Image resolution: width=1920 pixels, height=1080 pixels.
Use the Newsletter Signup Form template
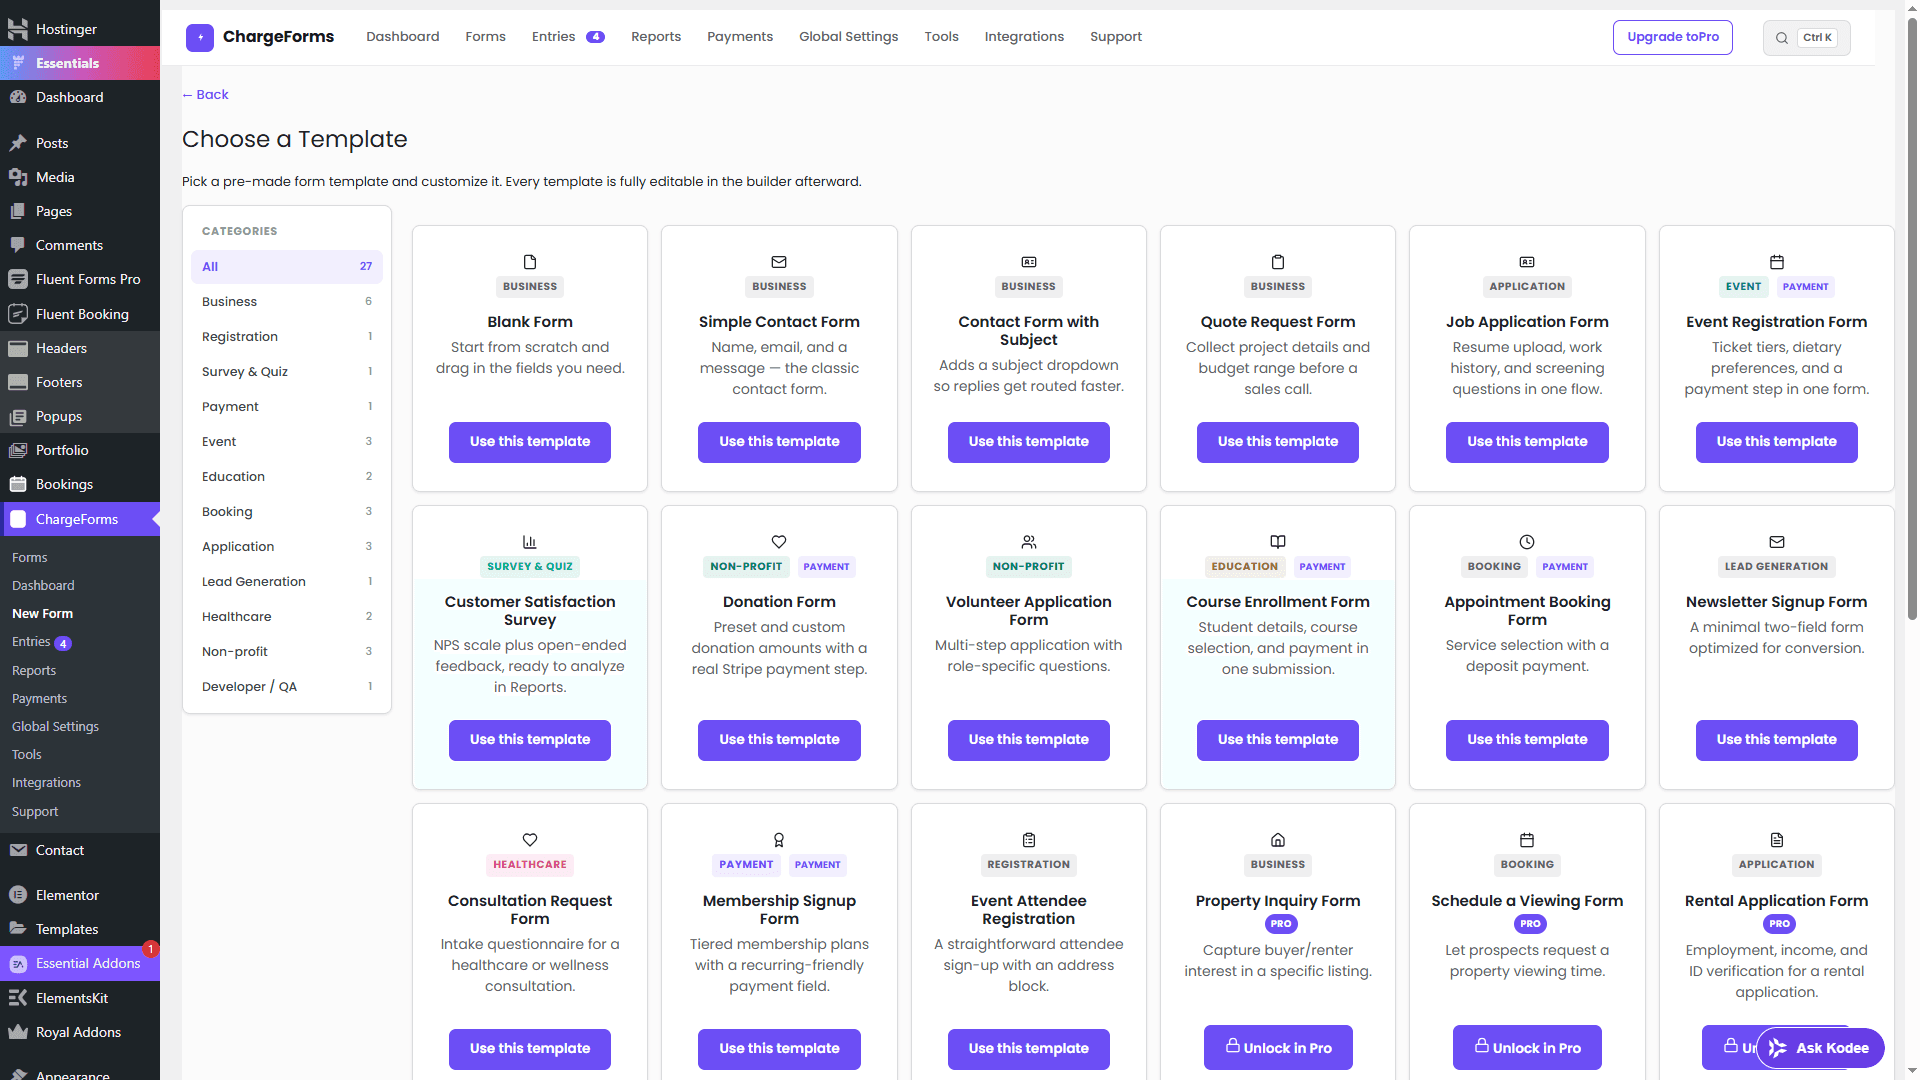(1776, 740)
